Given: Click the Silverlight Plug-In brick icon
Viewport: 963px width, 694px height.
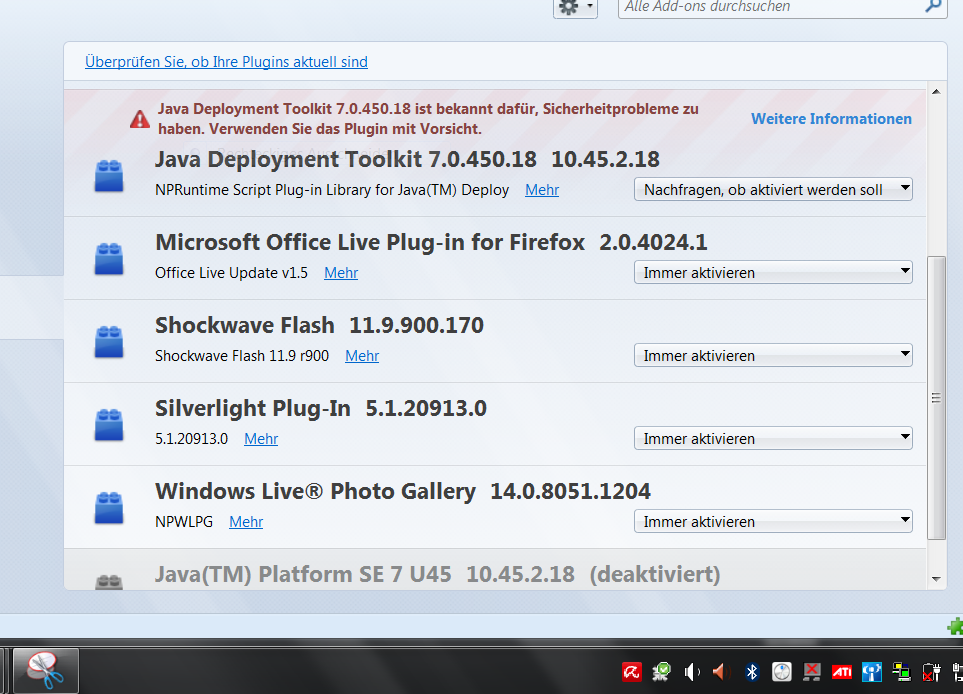Looking at the screenshot, I should pos(109,424).
